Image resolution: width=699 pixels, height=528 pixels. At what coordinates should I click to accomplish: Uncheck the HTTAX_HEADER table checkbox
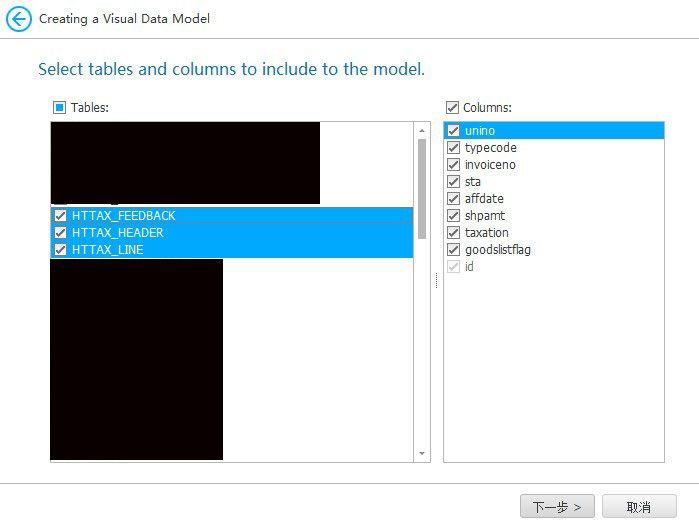coord(60,233)
